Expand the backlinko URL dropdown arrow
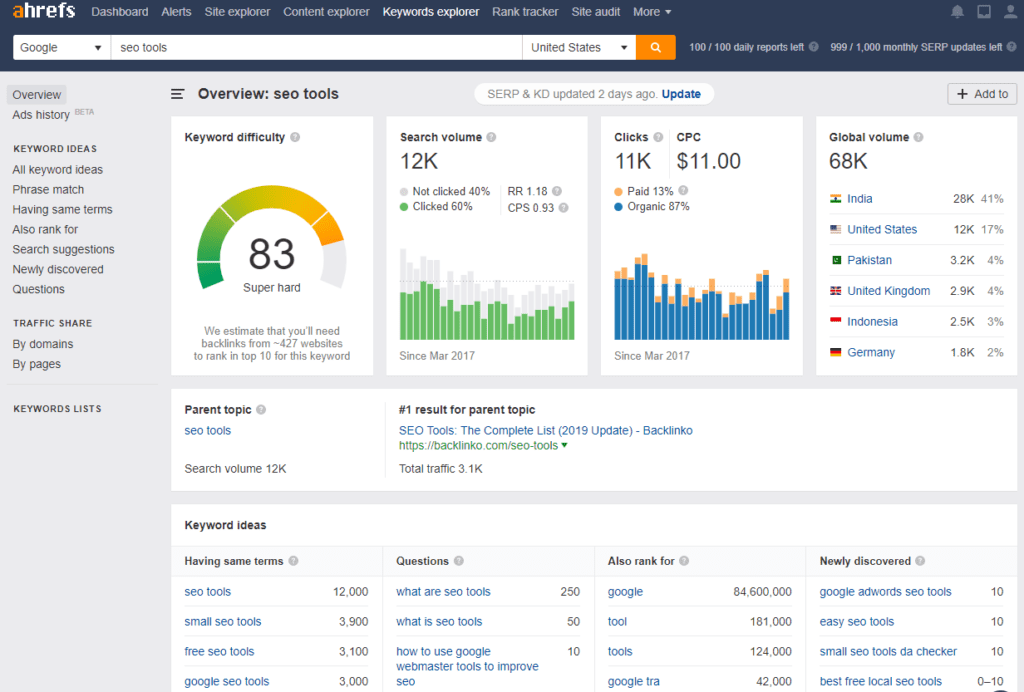The width and height of the screenshot is (1024, 692). (564, 445)
